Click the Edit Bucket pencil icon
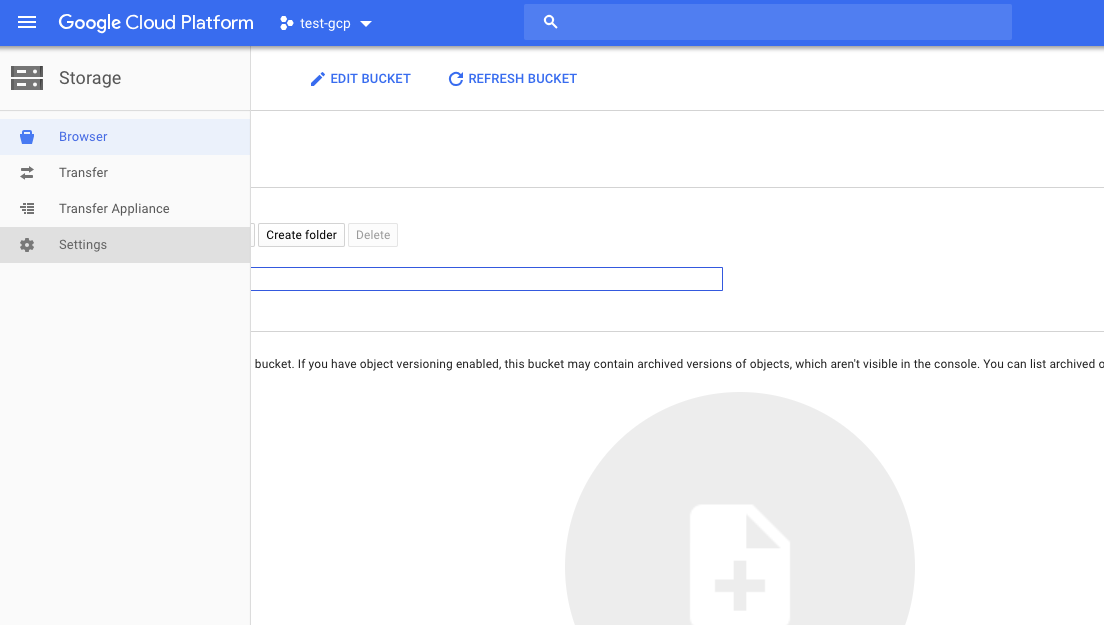This screenshot has width=1104, height=625. [x=318, y=79]
